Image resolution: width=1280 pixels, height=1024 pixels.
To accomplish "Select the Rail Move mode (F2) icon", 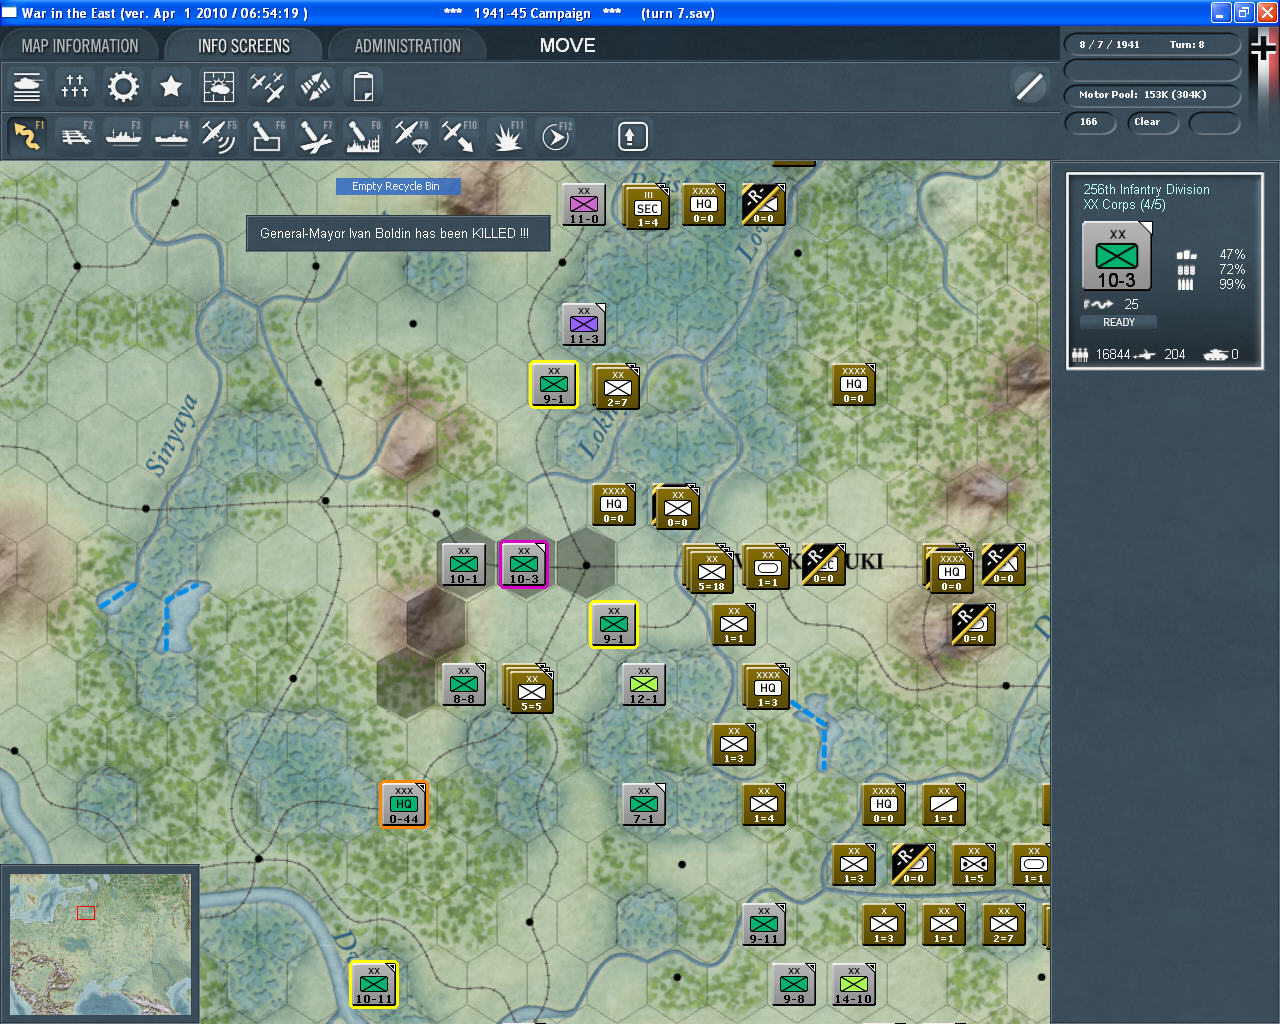I will coord(76,136).
